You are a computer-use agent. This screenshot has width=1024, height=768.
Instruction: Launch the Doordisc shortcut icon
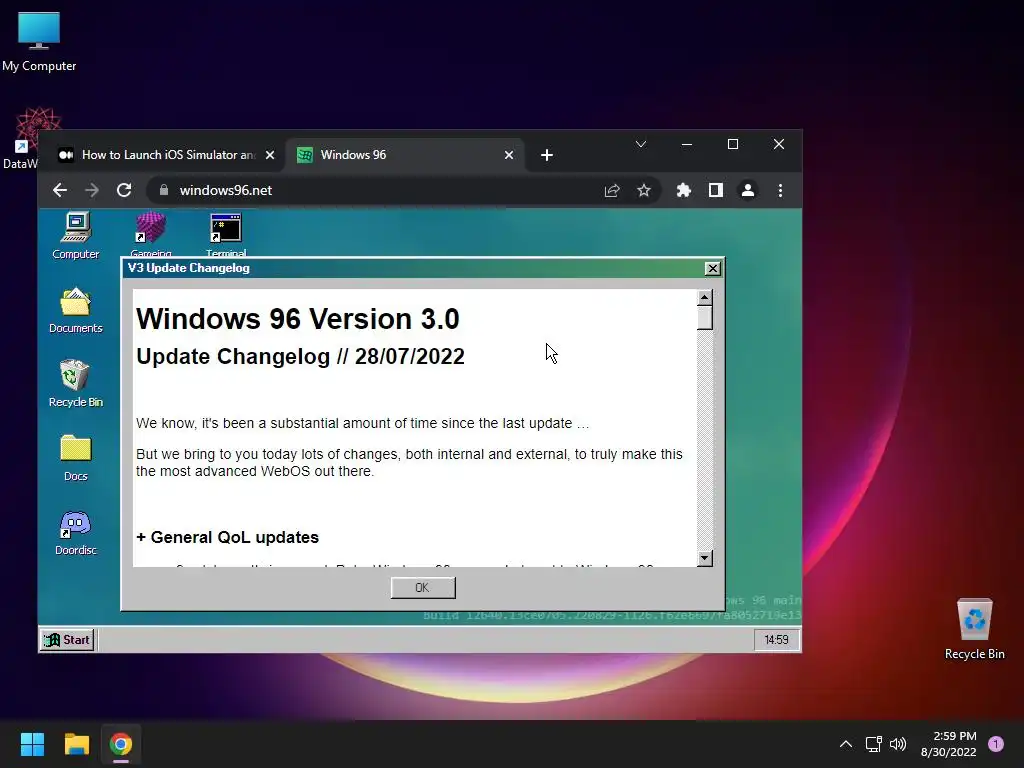(76, 532)
